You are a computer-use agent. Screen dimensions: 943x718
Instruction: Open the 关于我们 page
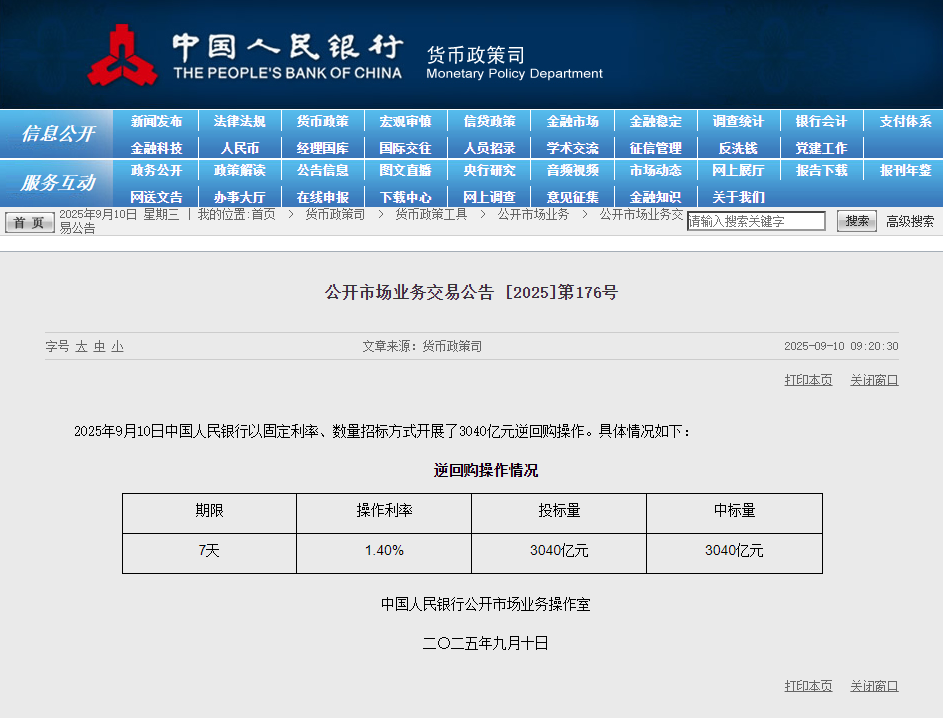coord(738,196)
